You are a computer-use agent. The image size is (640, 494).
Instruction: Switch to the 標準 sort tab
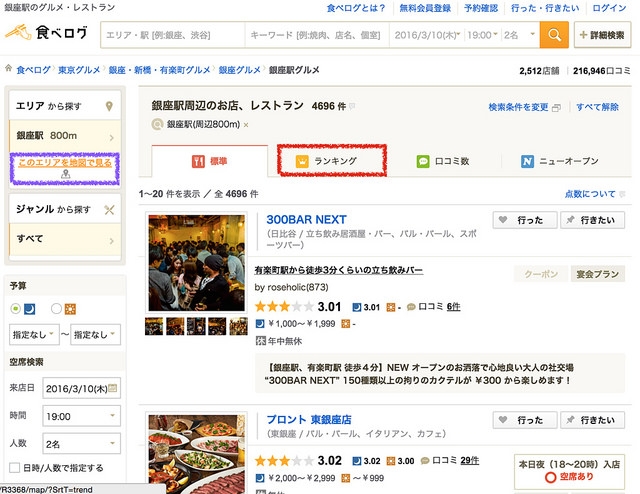tap(210, 161)
